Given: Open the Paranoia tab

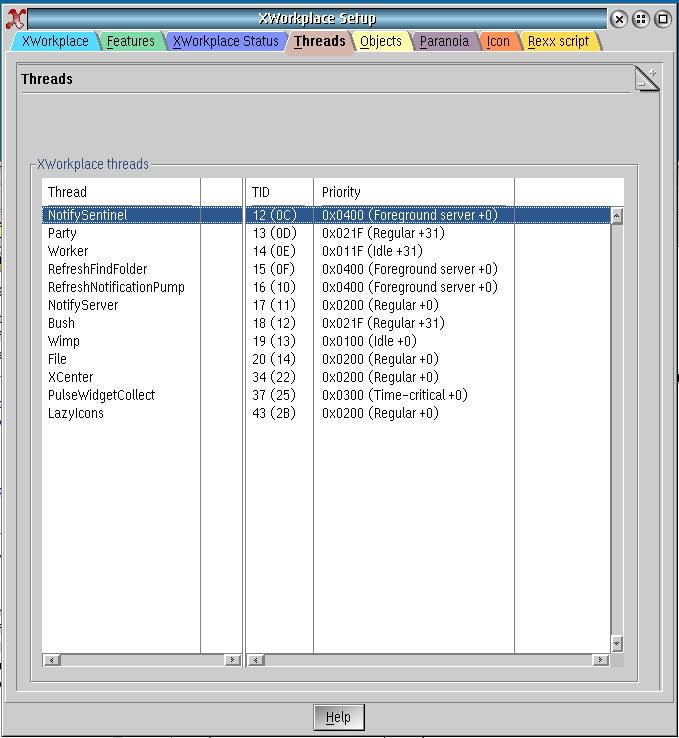Looking at the screenshot, I should click(444, 41).
